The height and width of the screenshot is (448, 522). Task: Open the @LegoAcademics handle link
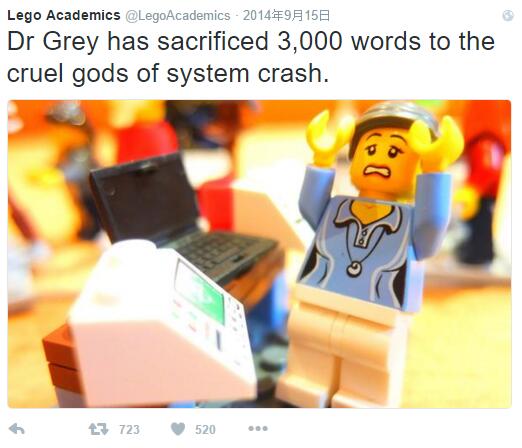coord(178,16)
